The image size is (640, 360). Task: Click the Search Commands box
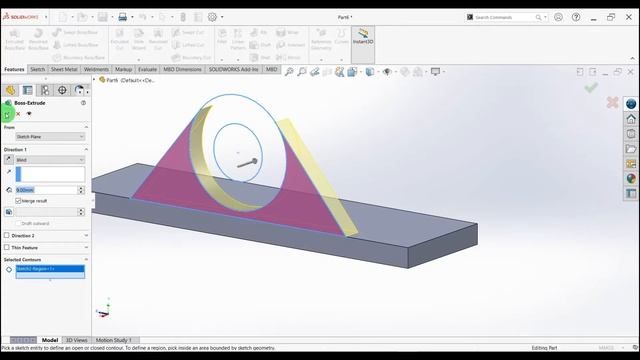pyautogui.click(x=506, y=17)
